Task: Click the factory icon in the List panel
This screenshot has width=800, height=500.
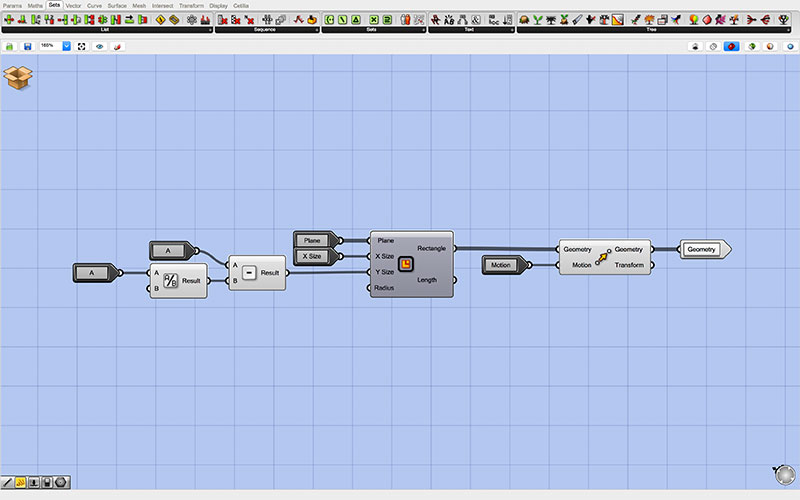Action: [x=205, y=20]
